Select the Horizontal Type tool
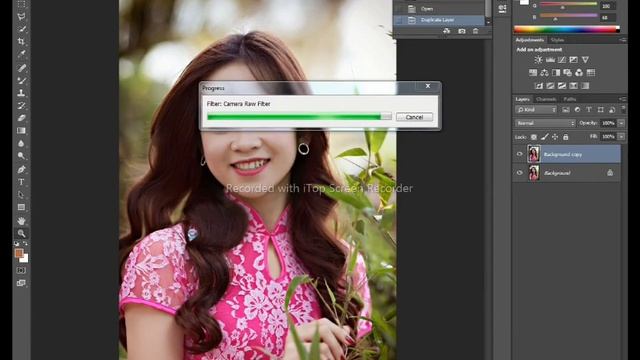This screenshot has height=360, width=640. click(21, 182)
